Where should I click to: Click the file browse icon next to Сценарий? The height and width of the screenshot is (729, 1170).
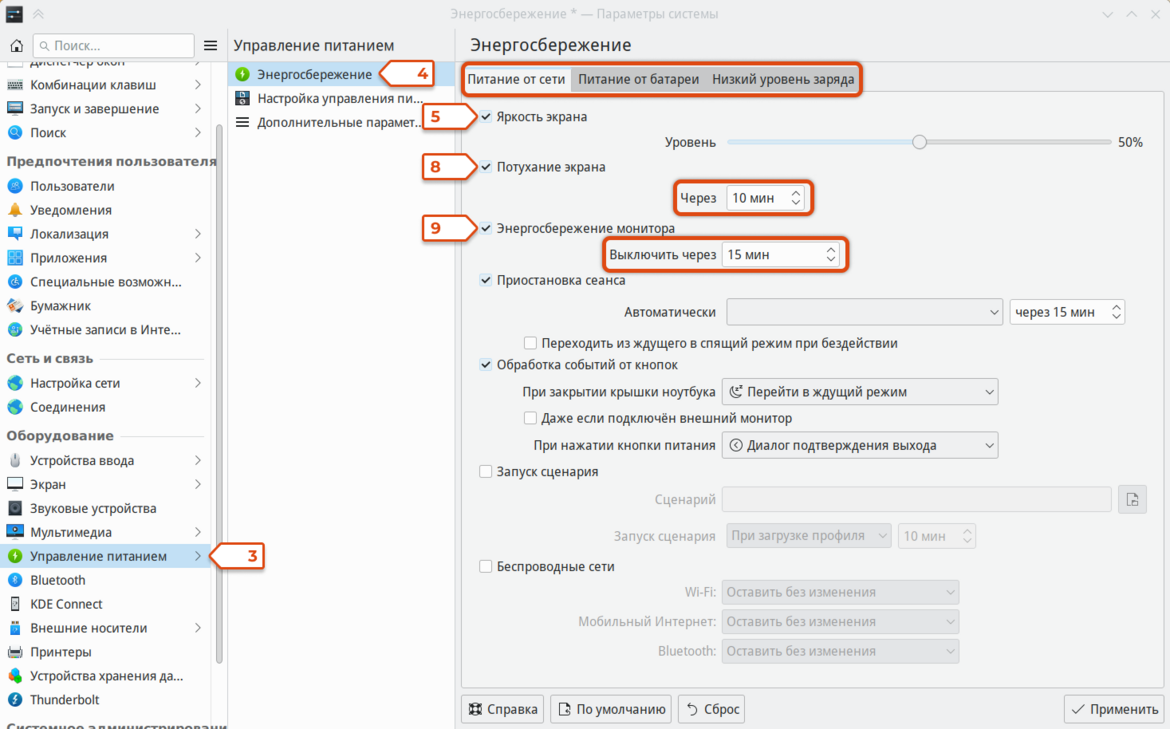1132,499
